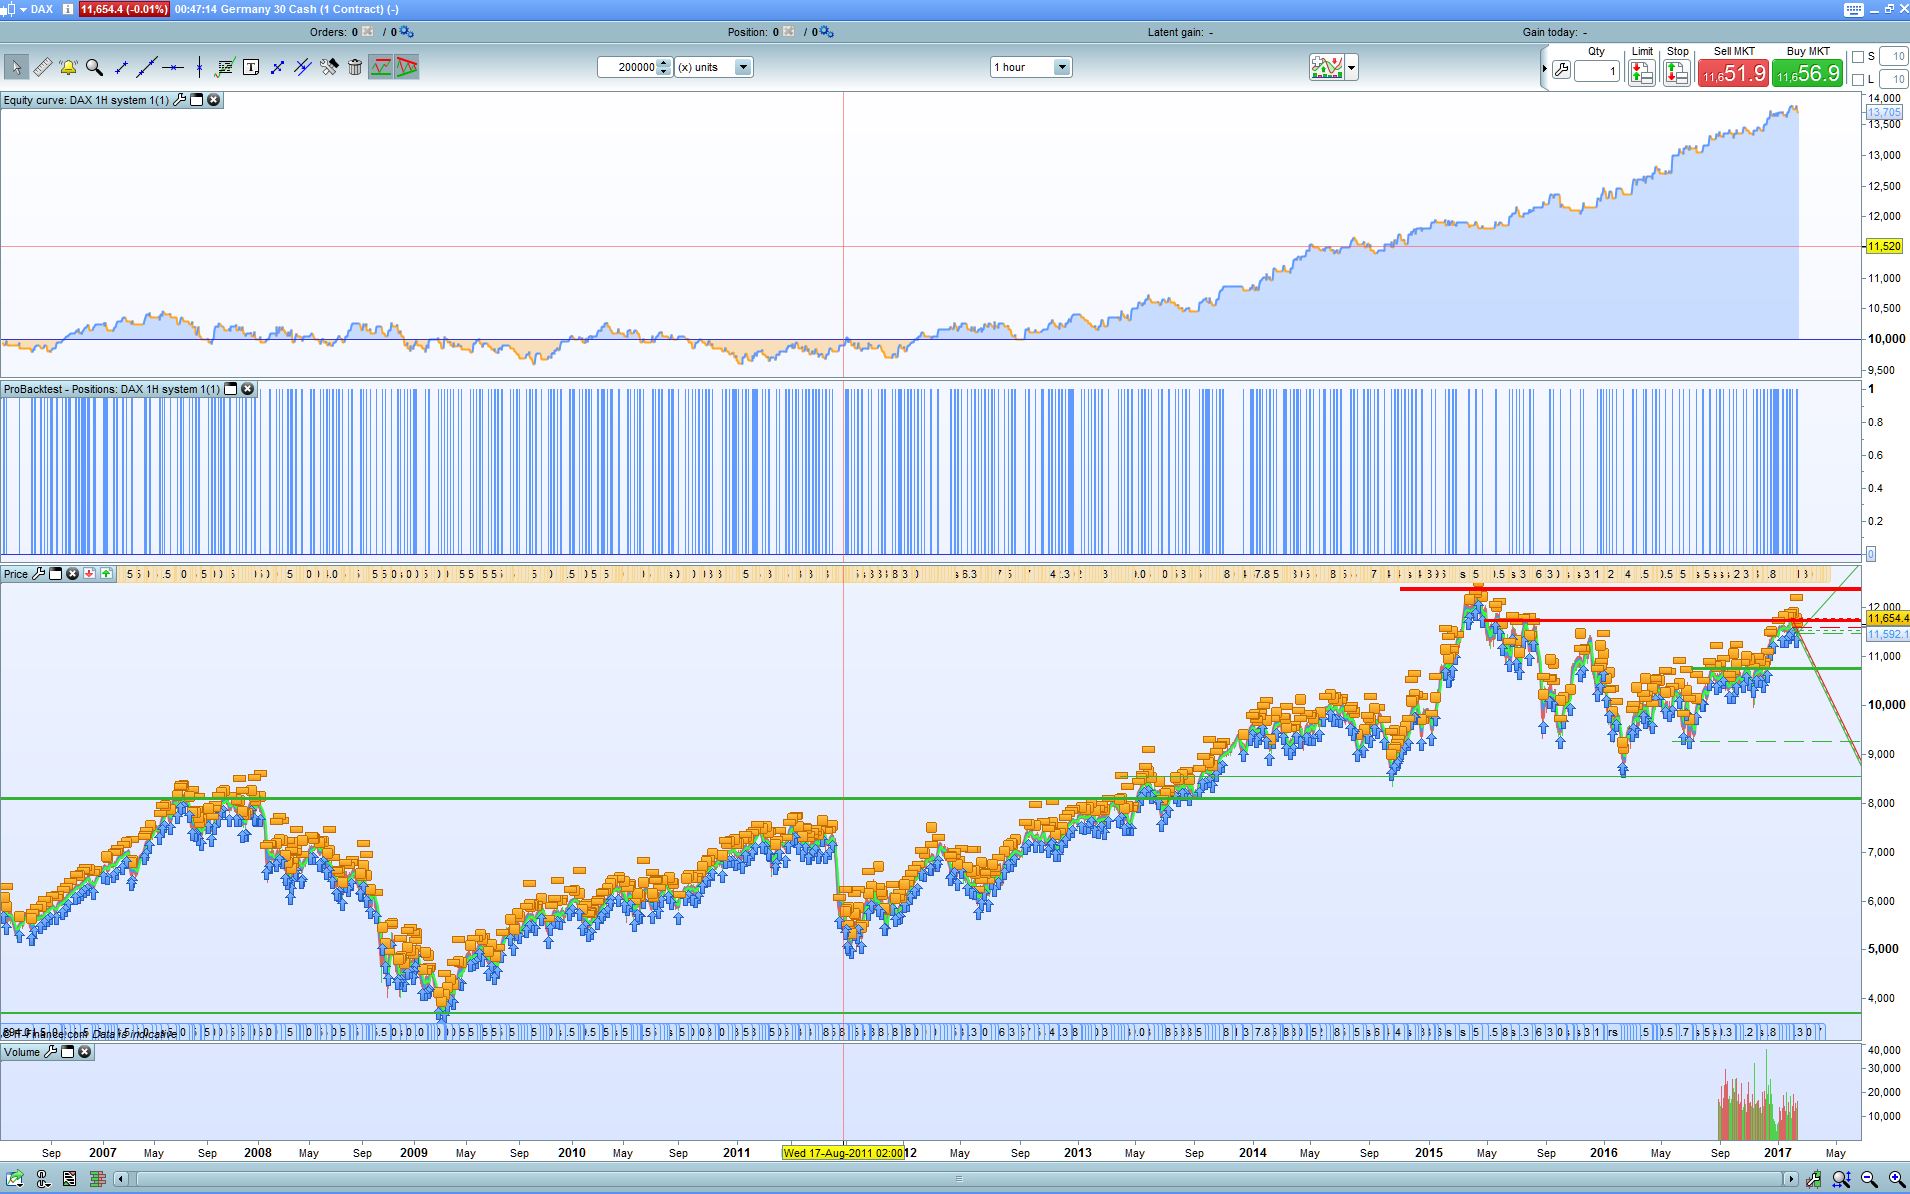Close the Volume panel
This screenshot has width=1910, height=1194.
pos(85,1052)
